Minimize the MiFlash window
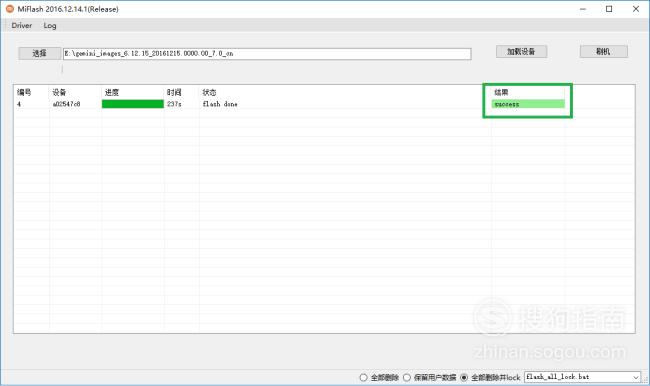The height and width of the screenshot is (386, 650). point(583,9)
